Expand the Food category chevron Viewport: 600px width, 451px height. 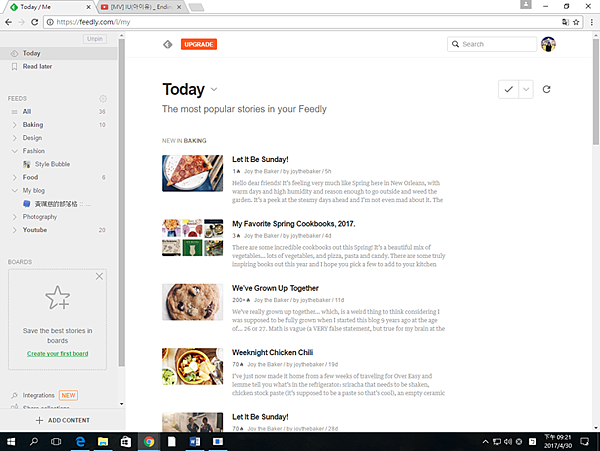point(15,177)
